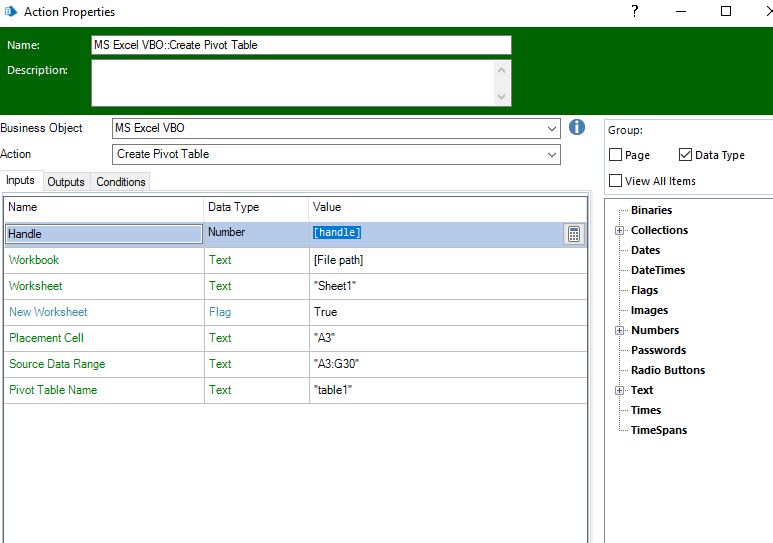This screenshot has width=773, height=543.
Task: Select the Dates tree item
Action: pos(645,250)
